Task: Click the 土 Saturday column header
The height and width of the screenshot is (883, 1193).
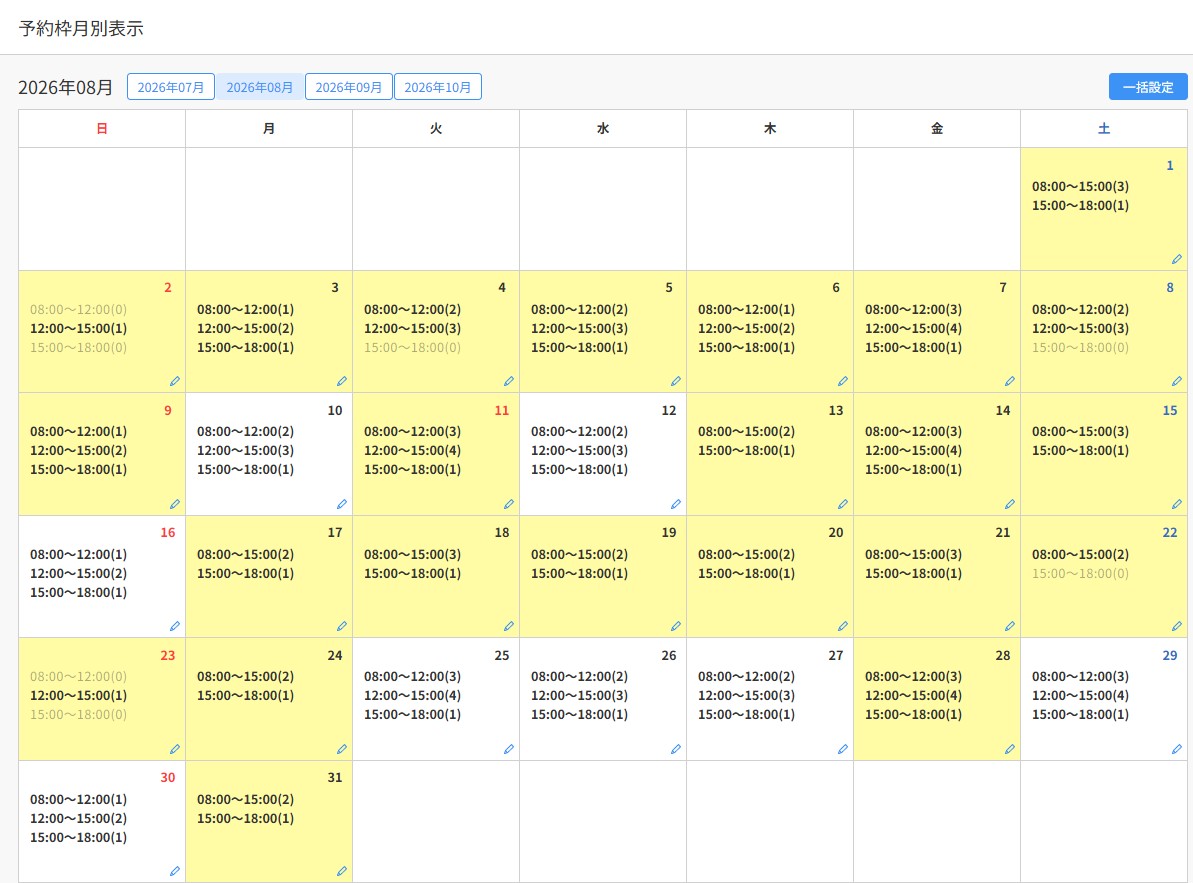Action: (x=1103, y=129)
